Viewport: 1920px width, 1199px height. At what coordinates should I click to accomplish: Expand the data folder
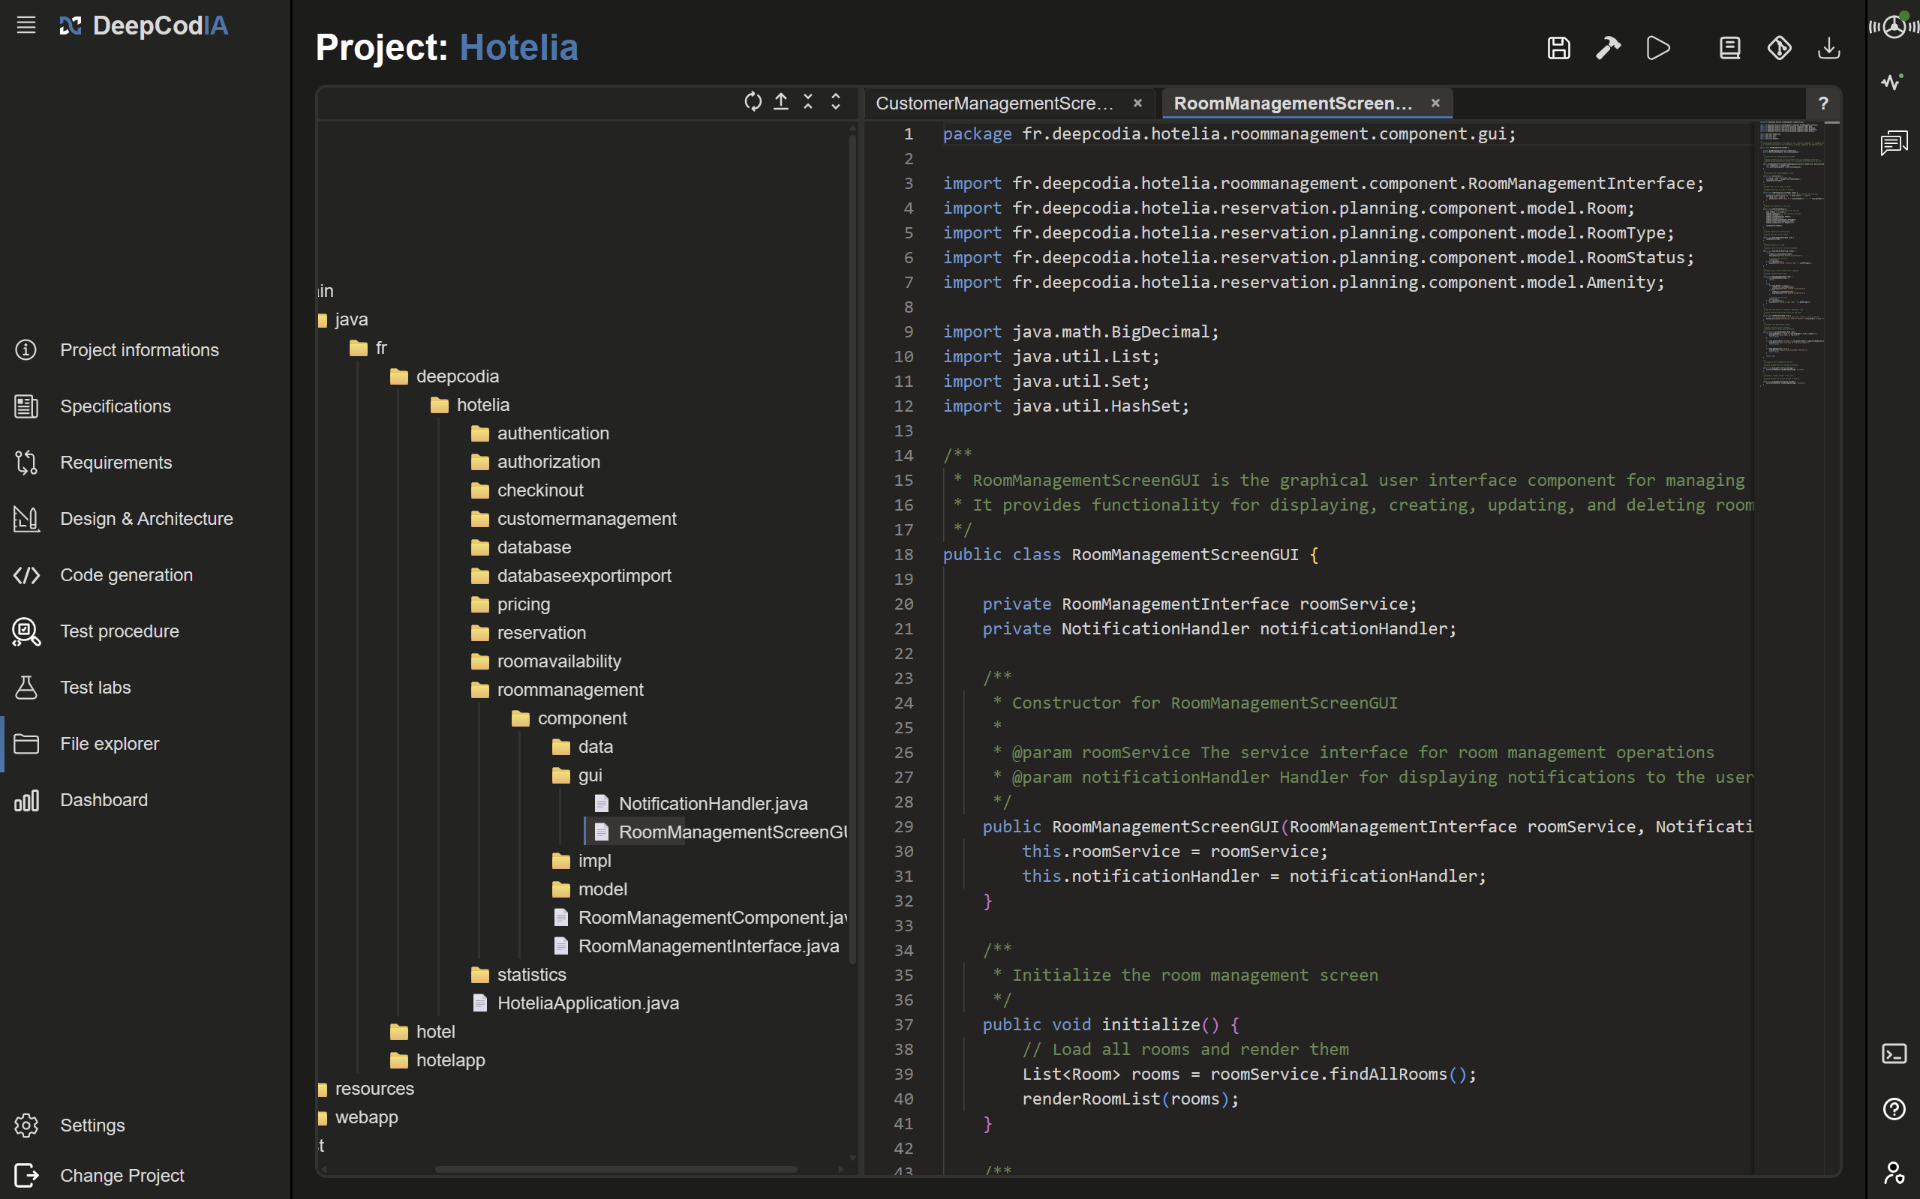pos(583,747)
